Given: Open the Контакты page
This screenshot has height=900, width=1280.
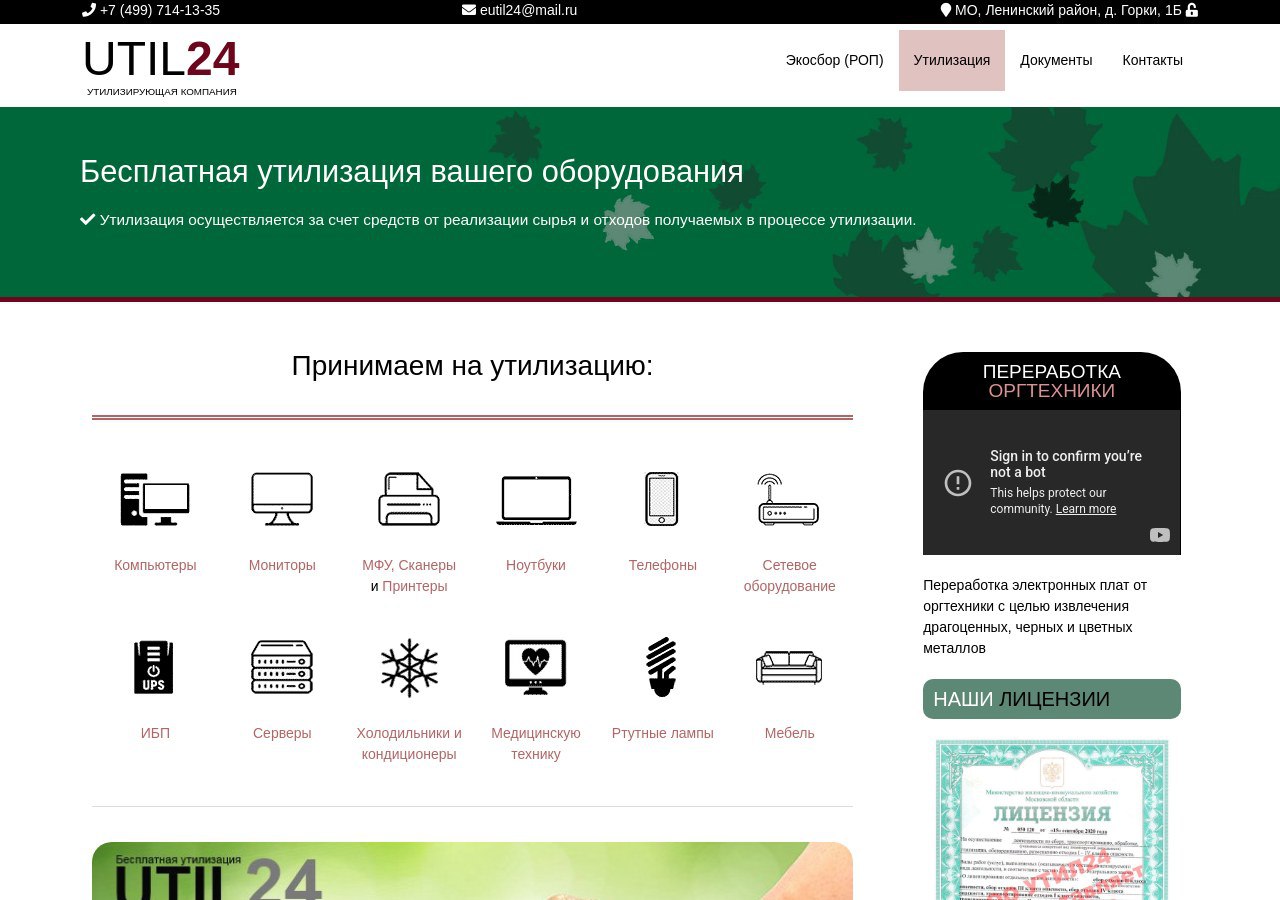Looking at the screenshot, I should [x=1152, y=60].
